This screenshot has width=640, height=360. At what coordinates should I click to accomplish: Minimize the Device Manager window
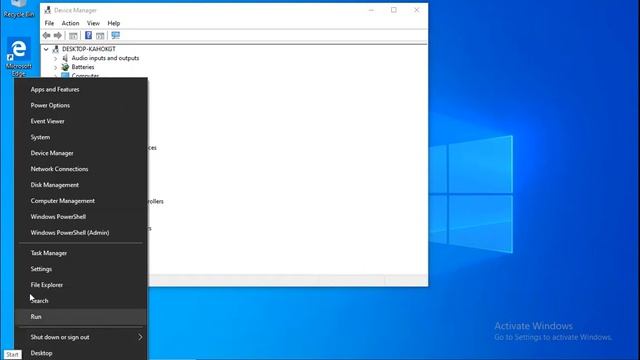(x=371, y=10)
